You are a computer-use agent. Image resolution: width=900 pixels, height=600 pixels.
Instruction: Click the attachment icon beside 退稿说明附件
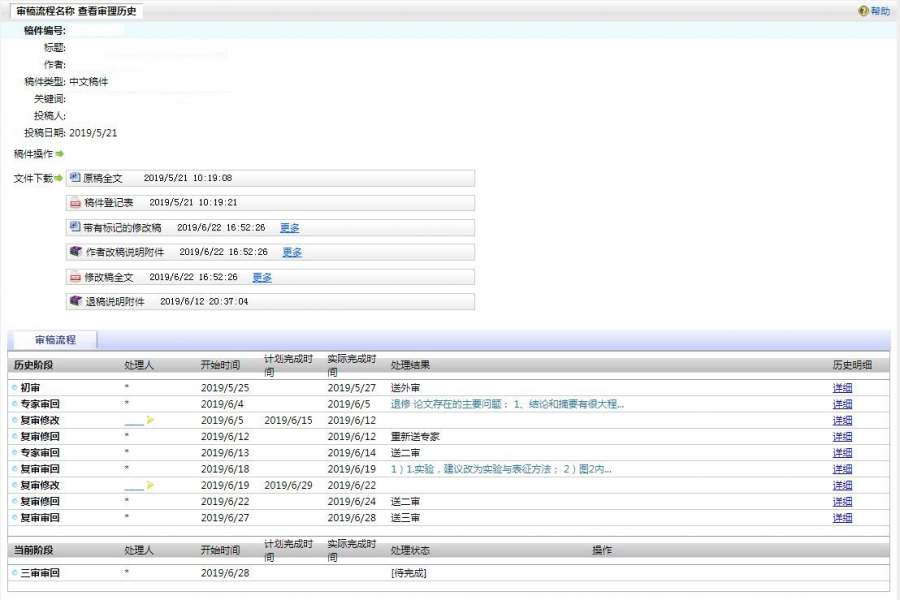(75, 301)
